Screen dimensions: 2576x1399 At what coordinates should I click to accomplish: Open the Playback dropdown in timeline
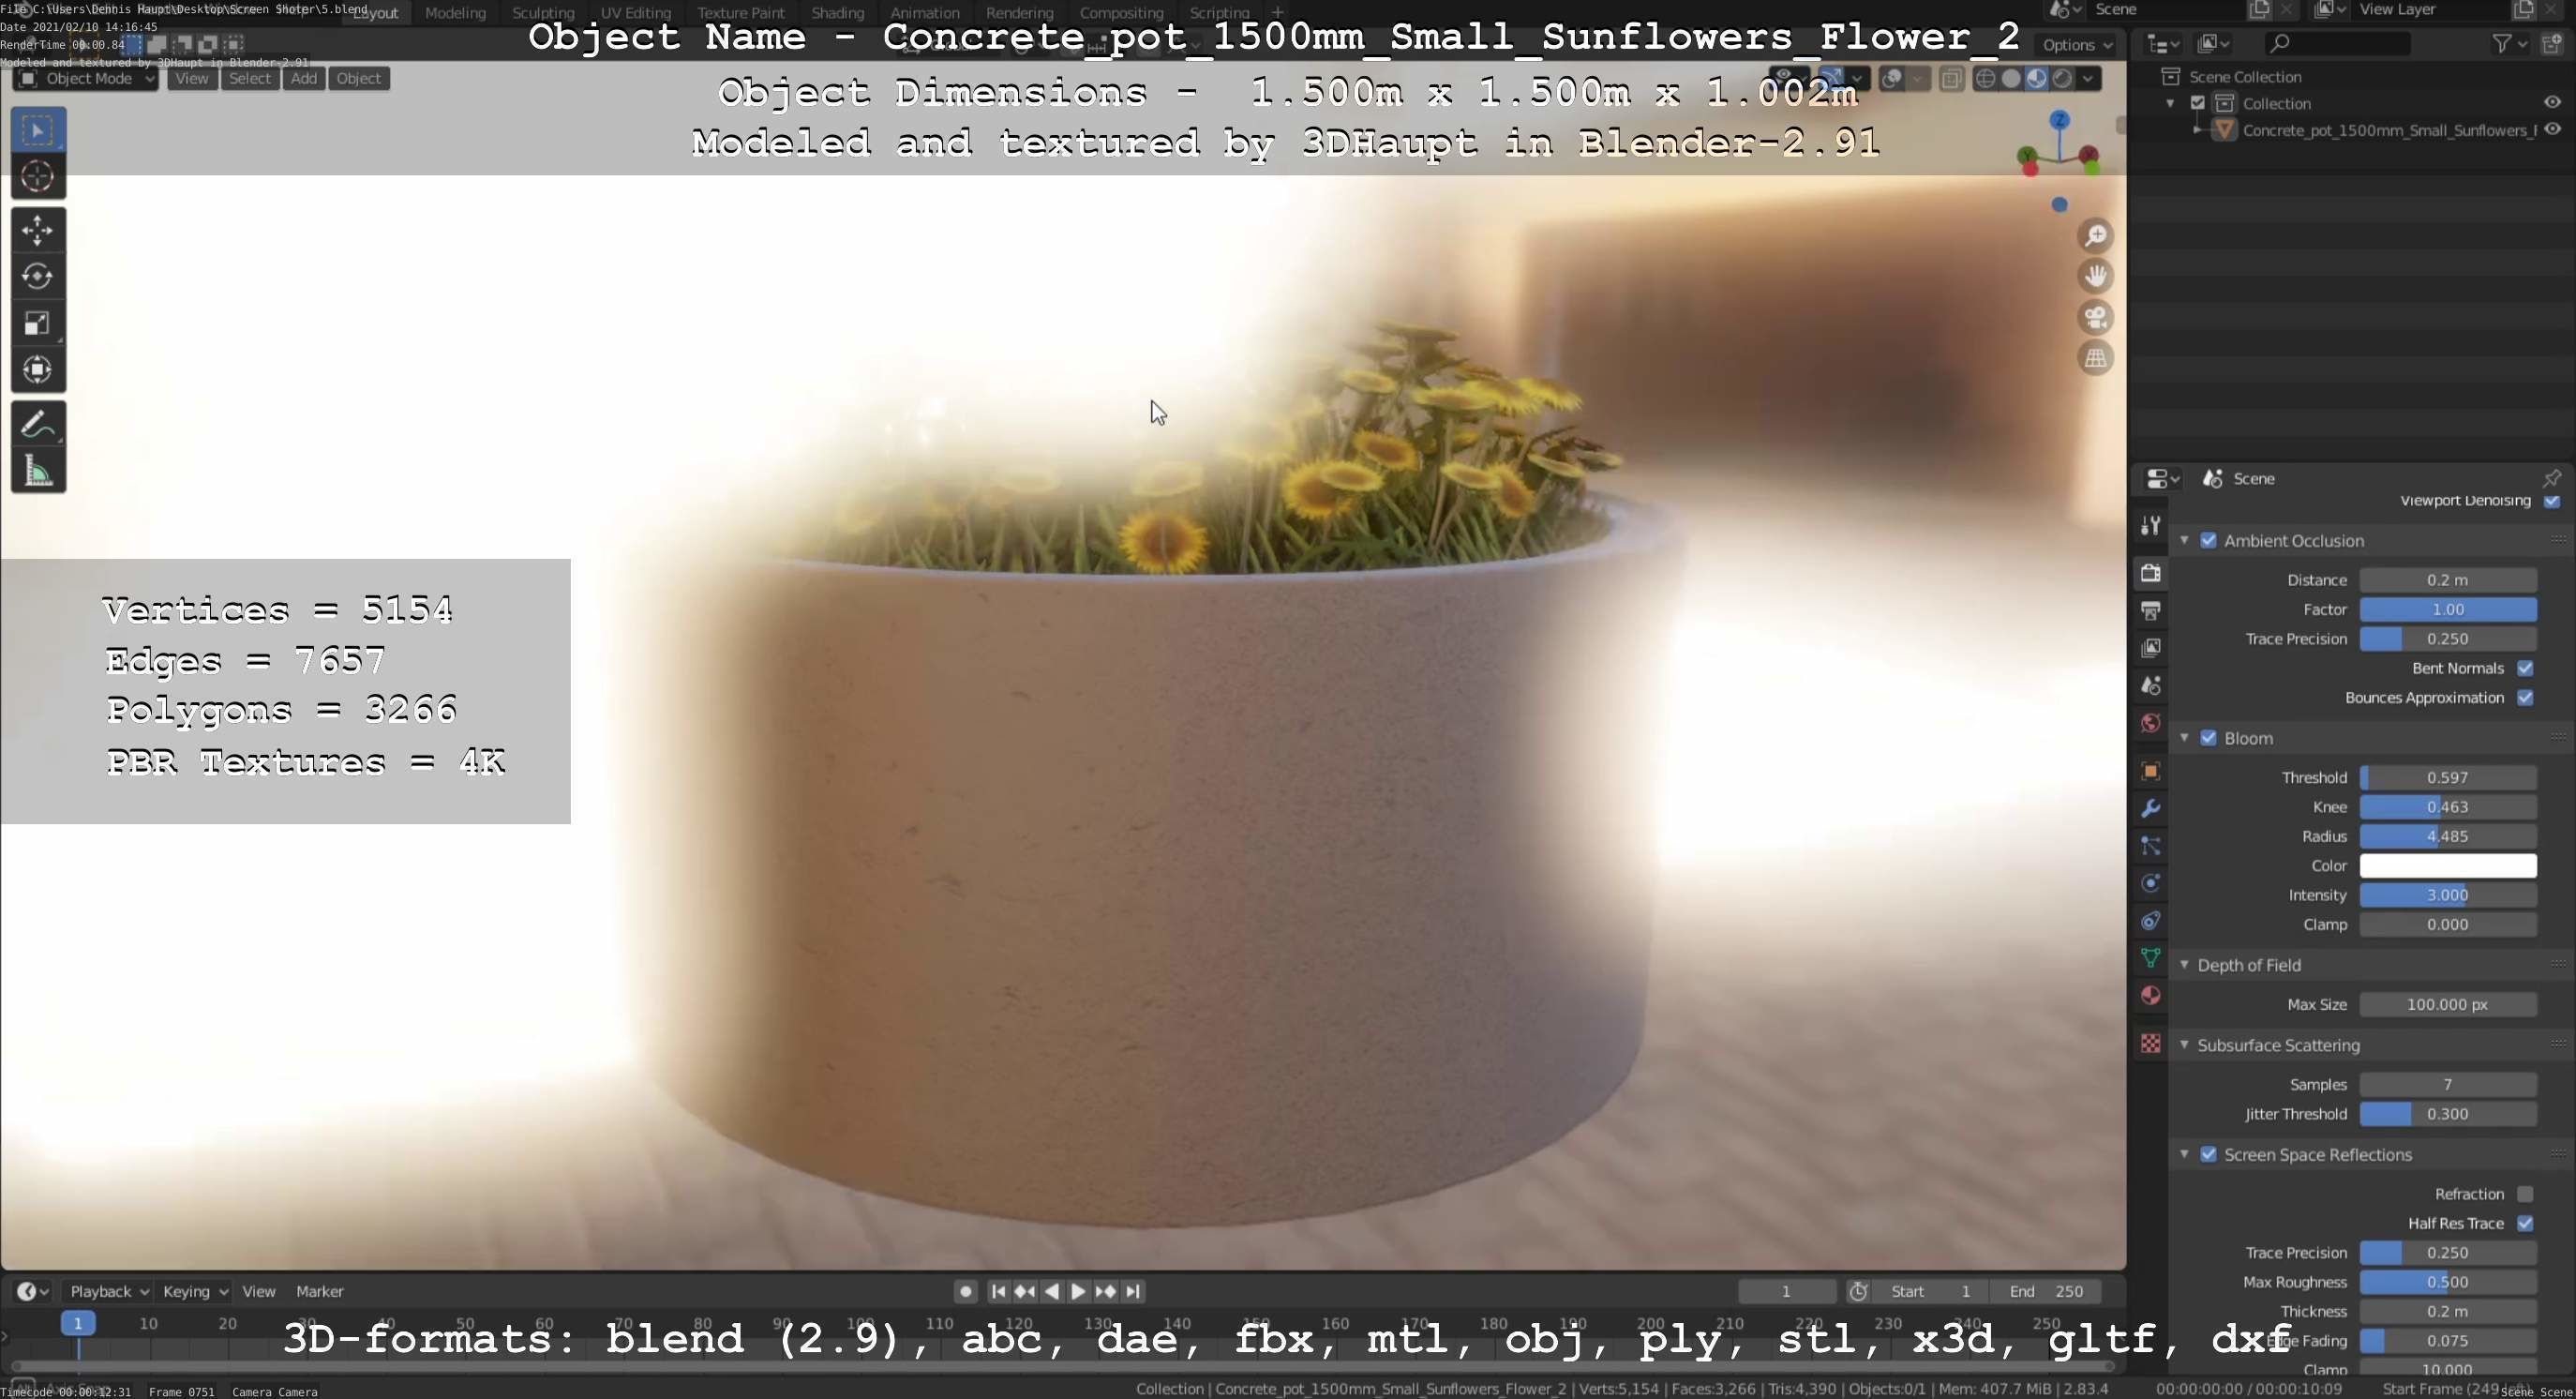(x=108, y=1292)
